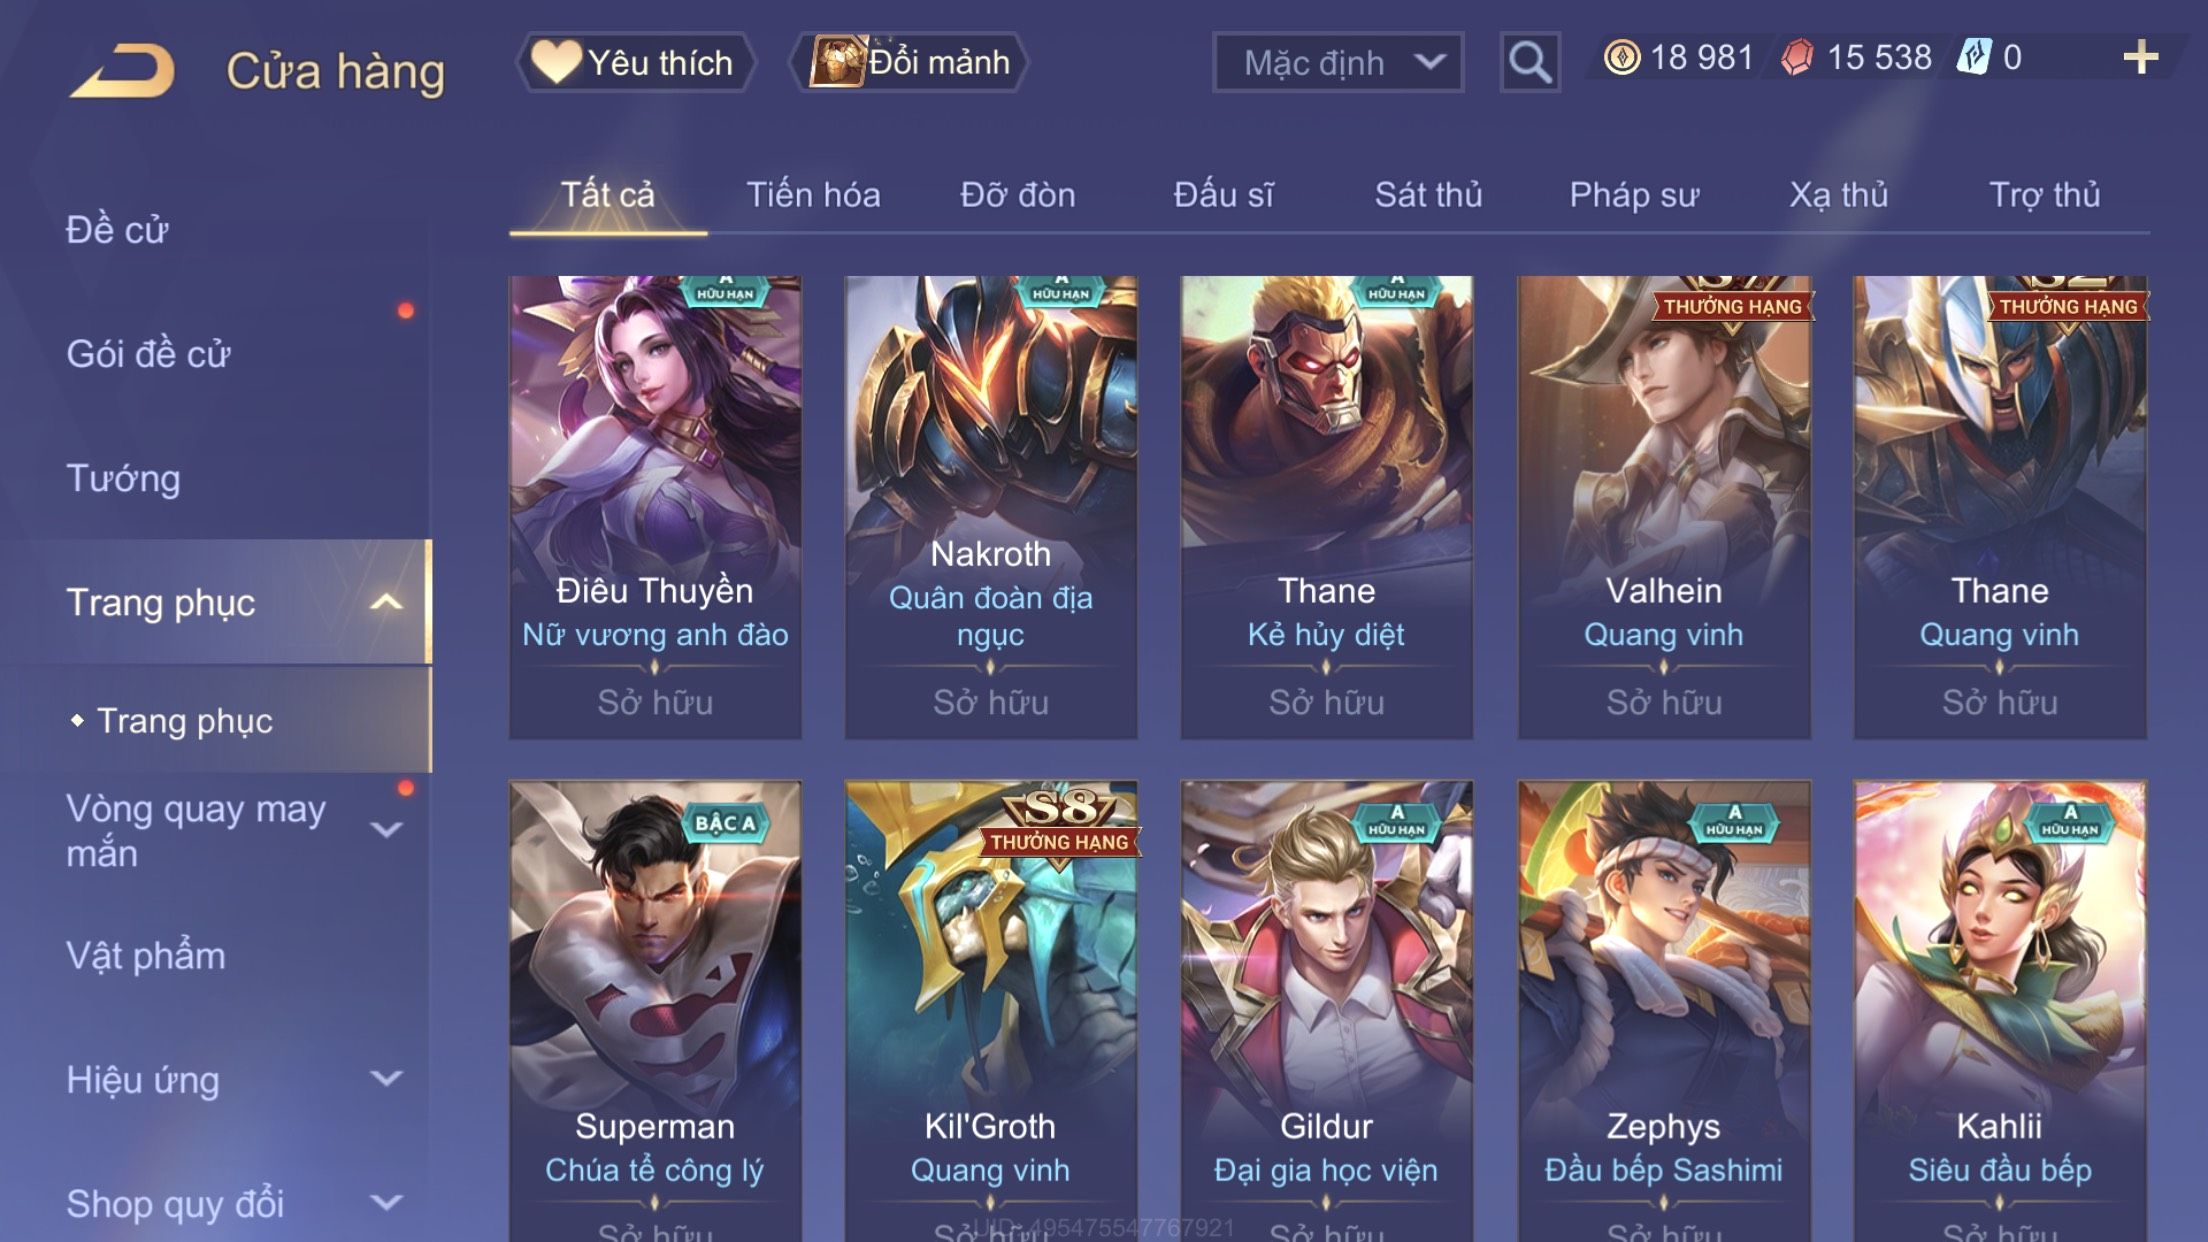
Task: Open the search magnifier icon
Action: [1530, 62]
